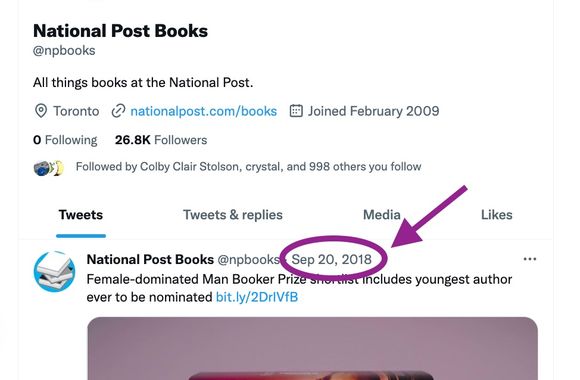
Task: Open the nationalpost.com/books link
Action: tap(203, 111)
